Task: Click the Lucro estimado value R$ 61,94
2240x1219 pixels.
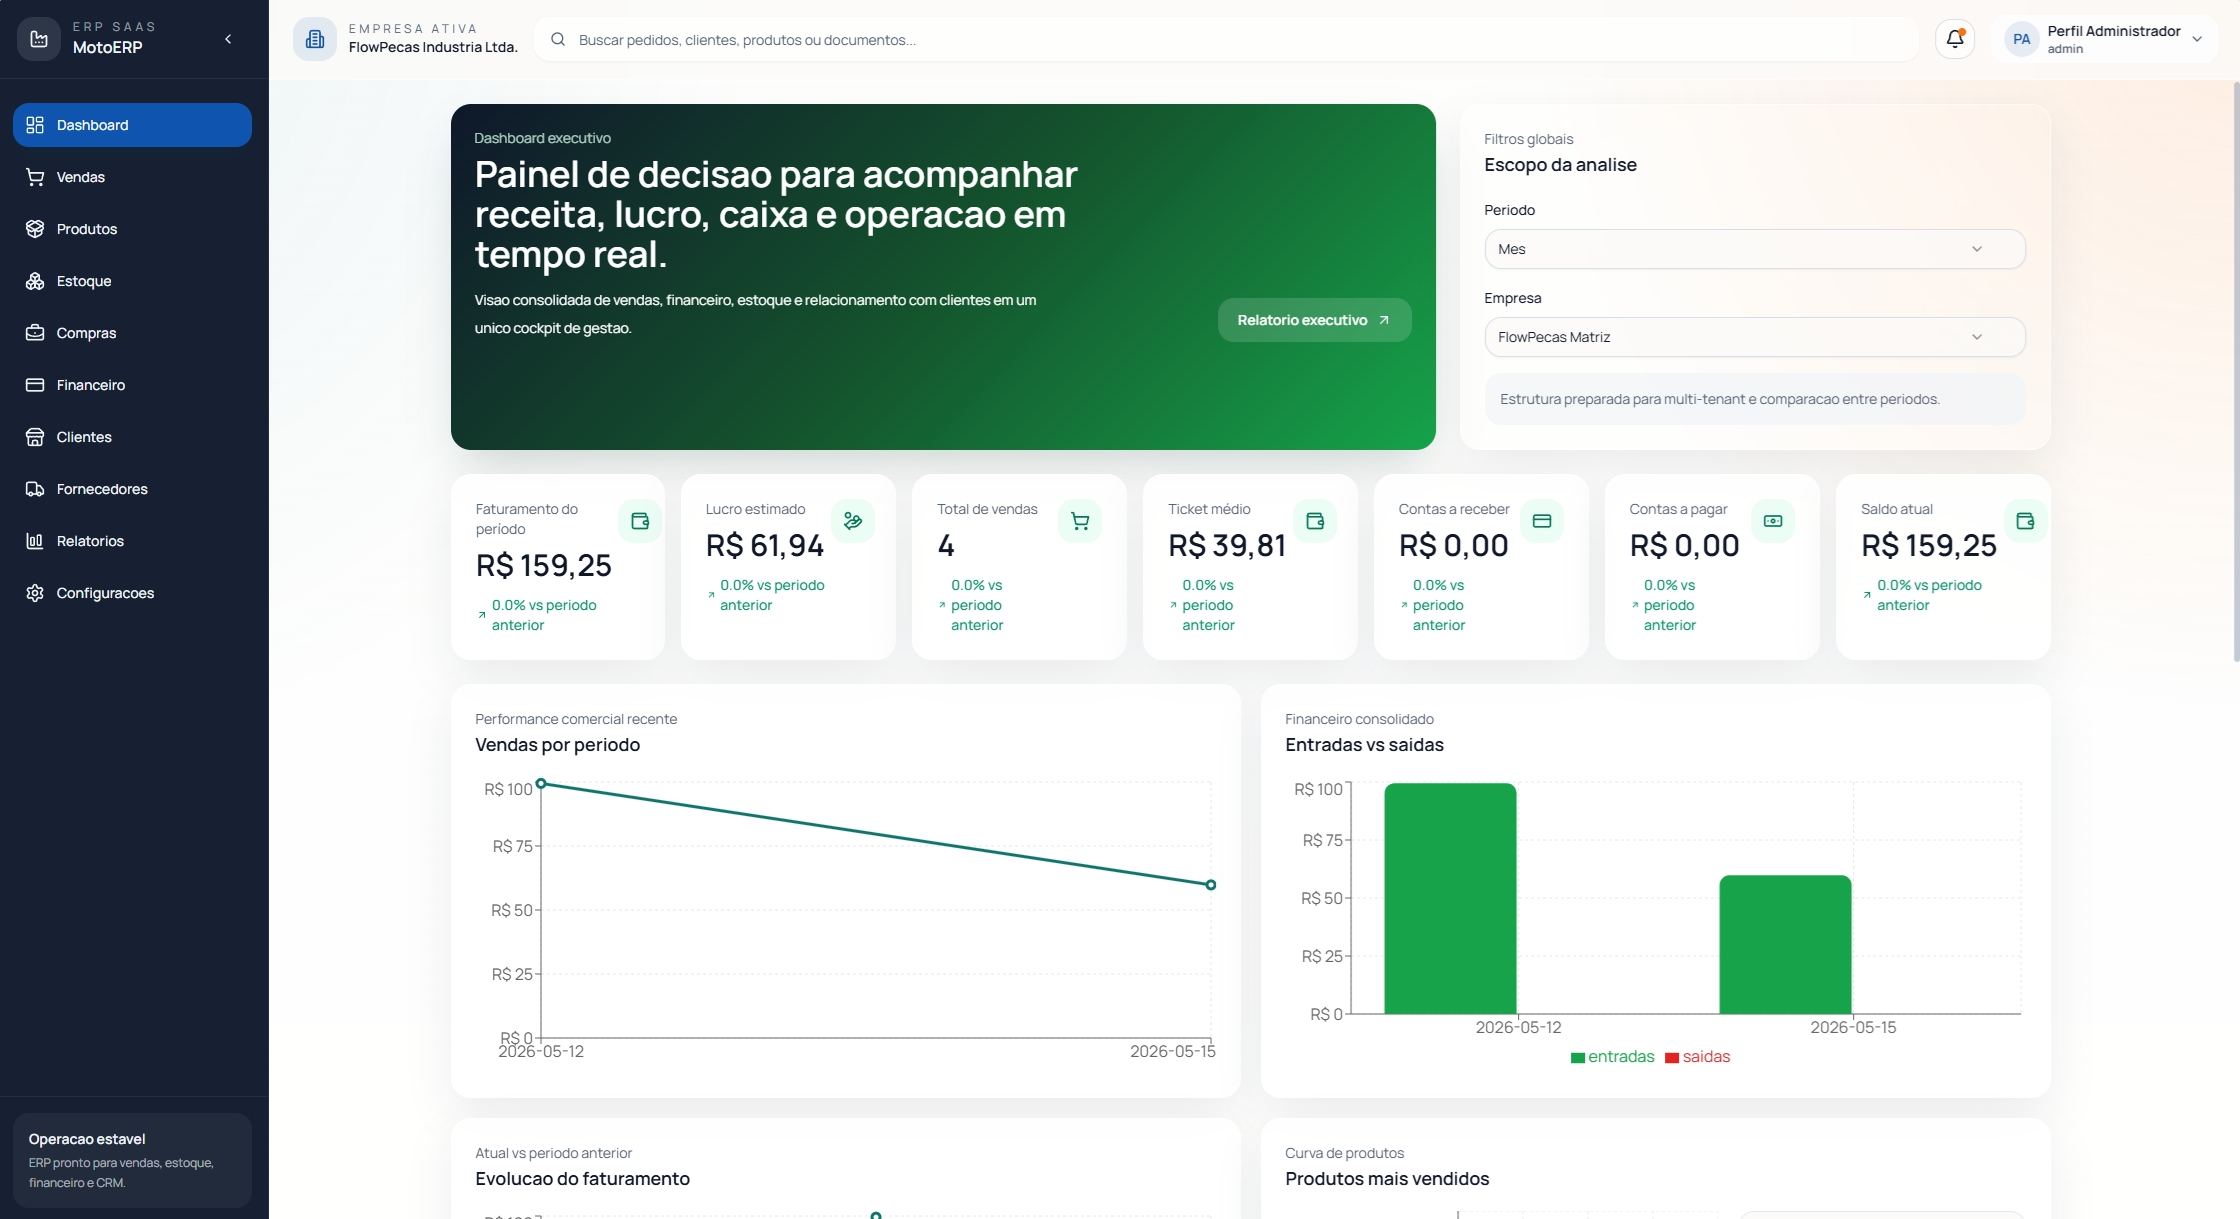Action: [x=765, y=546]
